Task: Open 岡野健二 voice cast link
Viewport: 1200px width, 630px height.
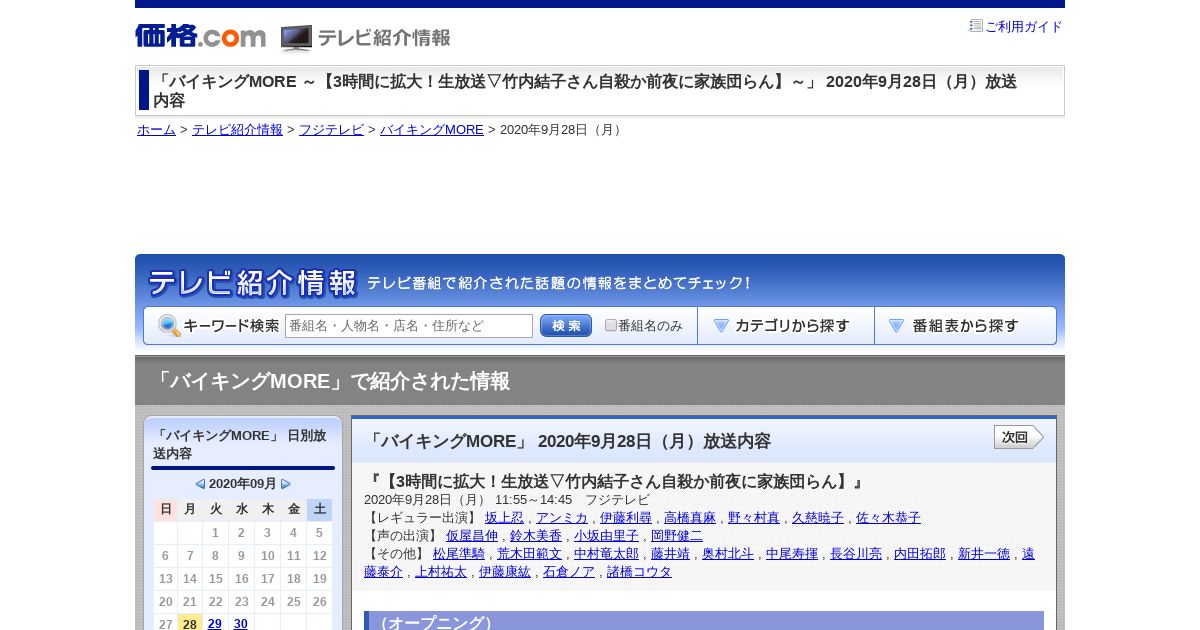Action: point(677,536)
